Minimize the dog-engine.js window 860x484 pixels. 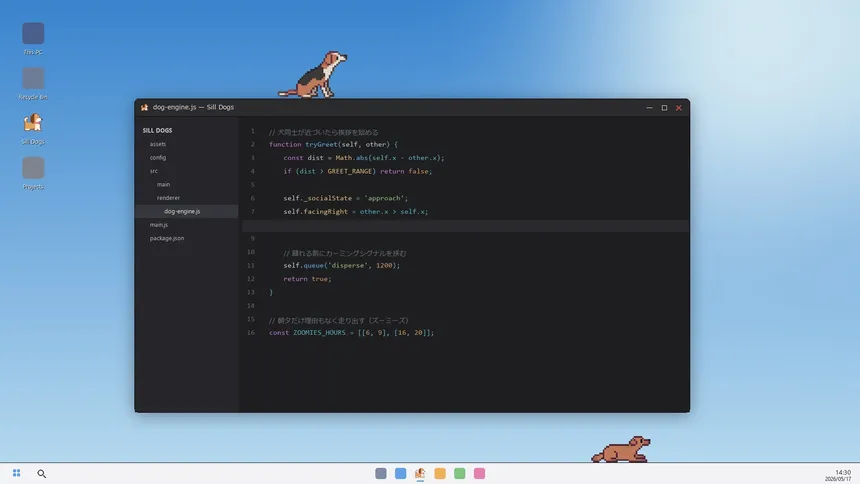(x=649, y=108)
